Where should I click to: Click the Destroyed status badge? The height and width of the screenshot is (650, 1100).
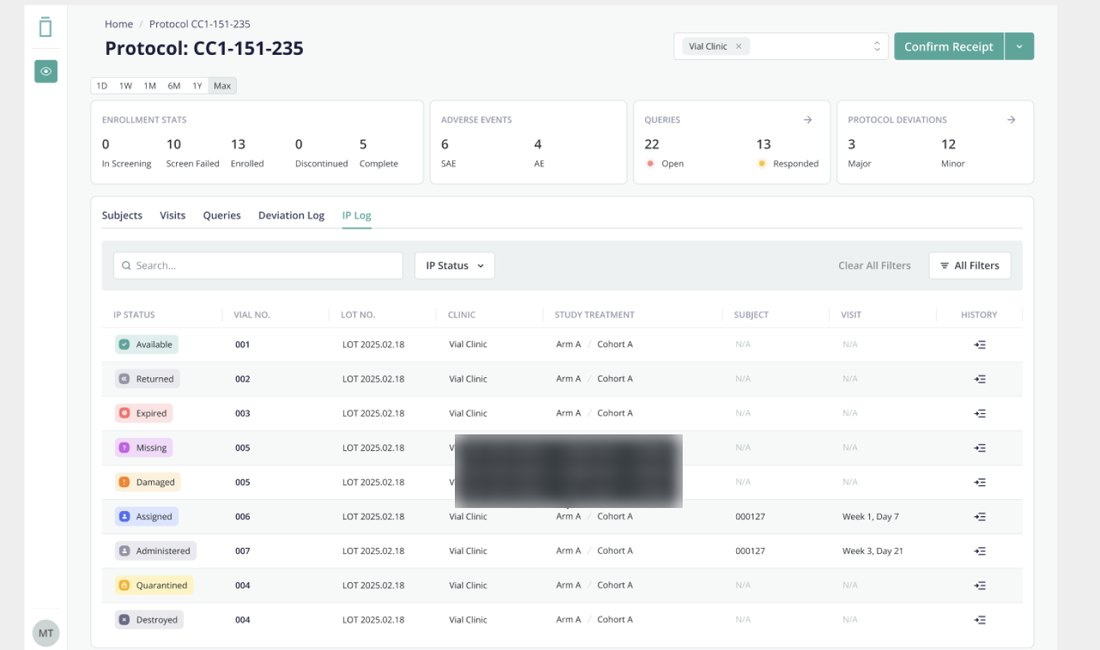click(149, 619)
